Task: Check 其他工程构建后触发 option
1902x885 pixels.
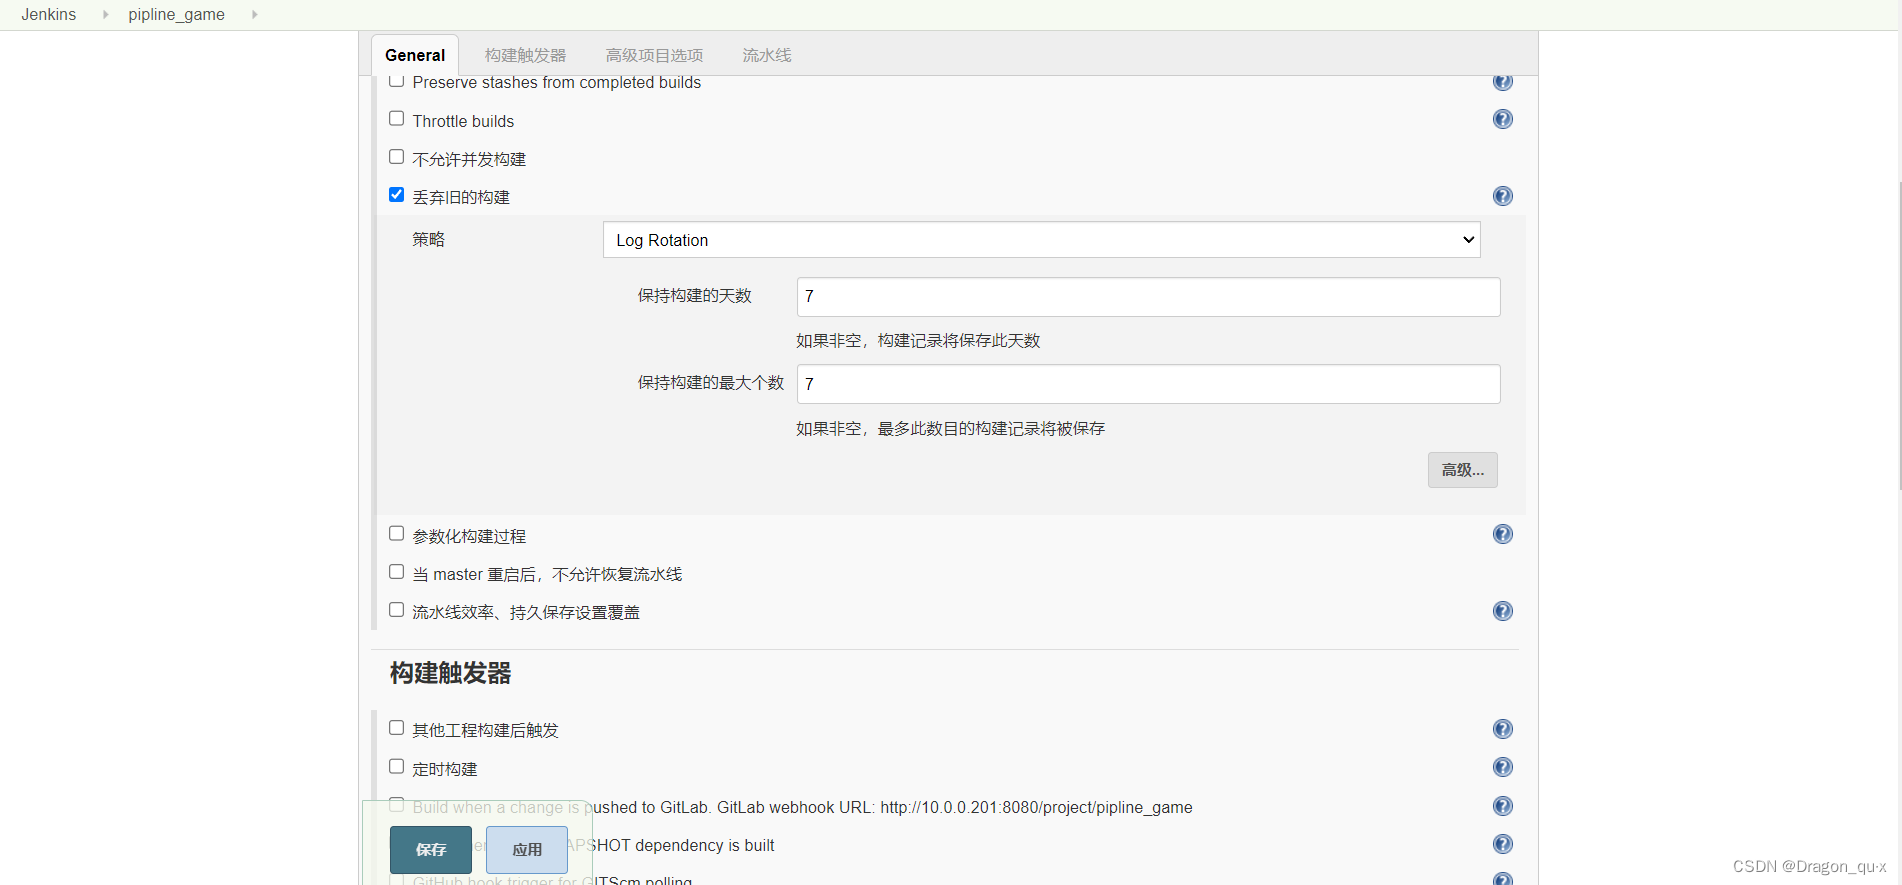Action: point(396,728)
